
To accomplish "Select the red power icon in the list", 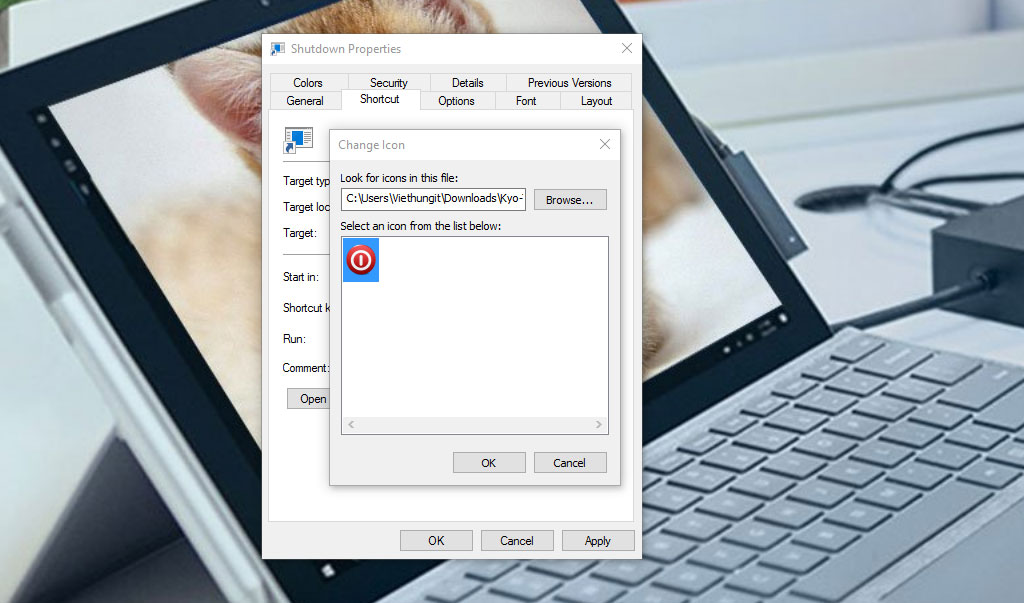I will point(361,261).
